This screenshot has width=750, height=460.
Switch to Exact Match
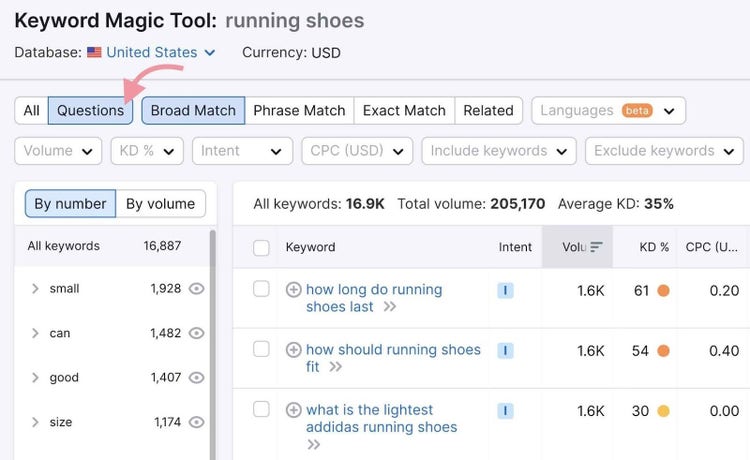coord(404,110)
